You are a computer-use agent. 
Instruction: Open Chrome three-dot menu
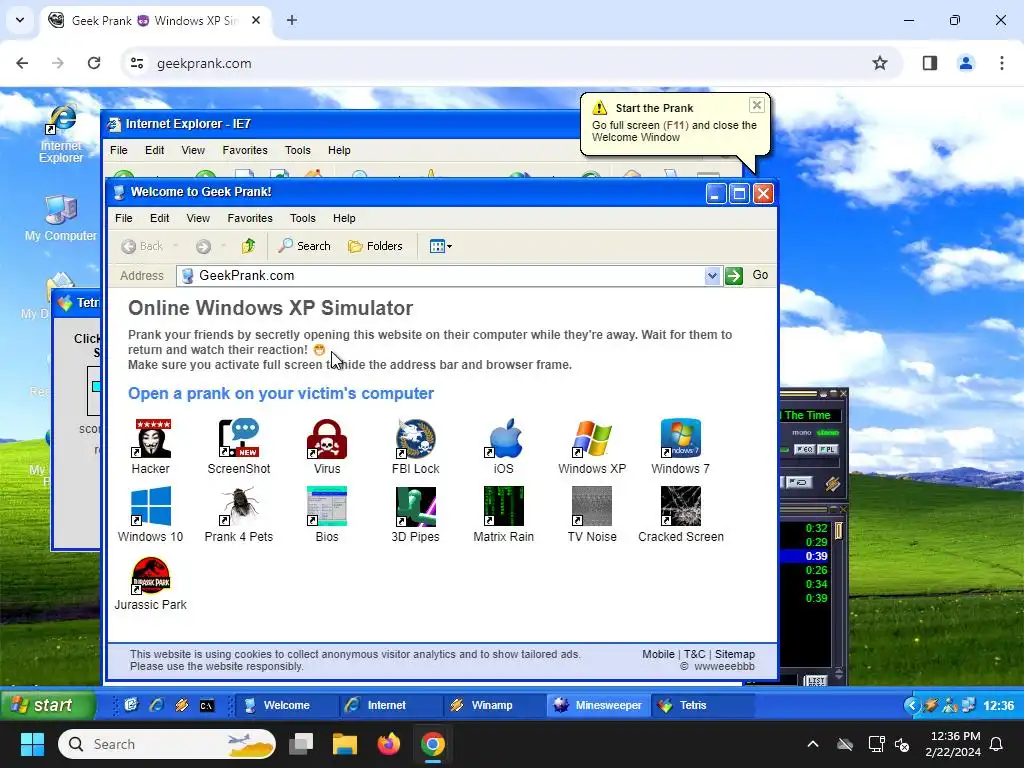1001,63
